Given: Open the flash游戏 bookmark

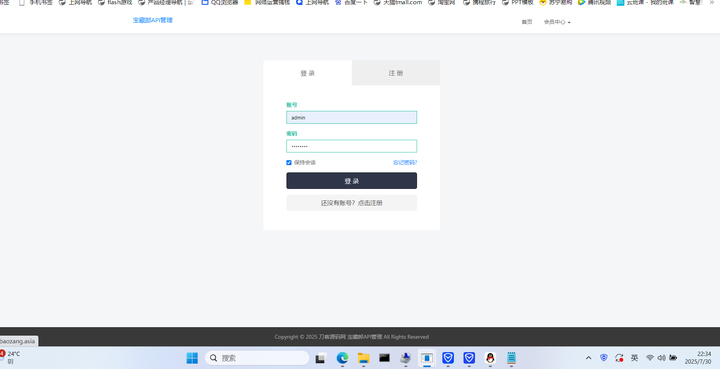Looking at the screenshot, I should point(115,2).
